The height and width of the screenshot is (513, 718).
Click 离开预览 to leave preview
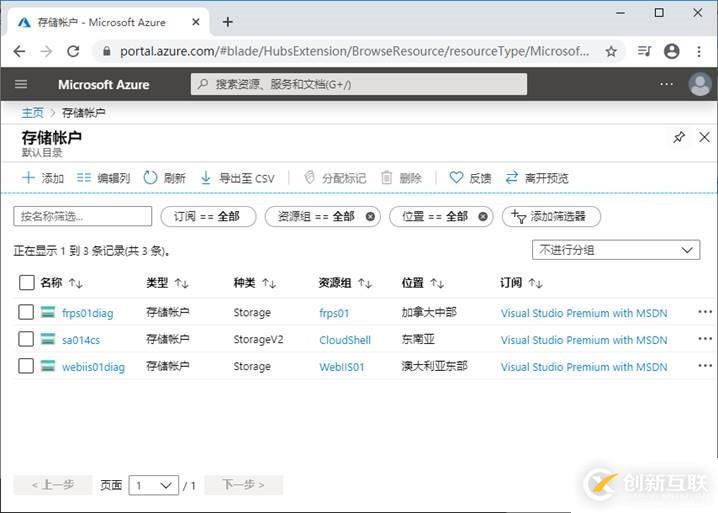pos(537,178)
